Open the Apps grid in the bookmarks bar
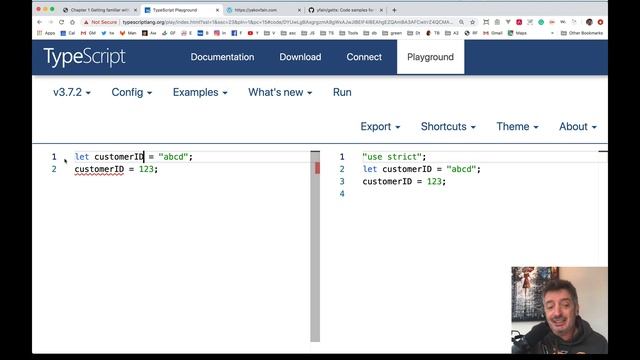Image resolution: width=640 pixels, height=360 pixels. (x=46, y=33)
